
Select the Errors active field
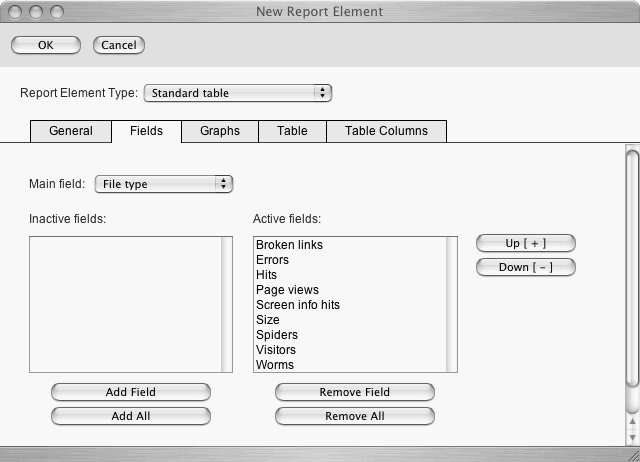(x=273, y=260)
